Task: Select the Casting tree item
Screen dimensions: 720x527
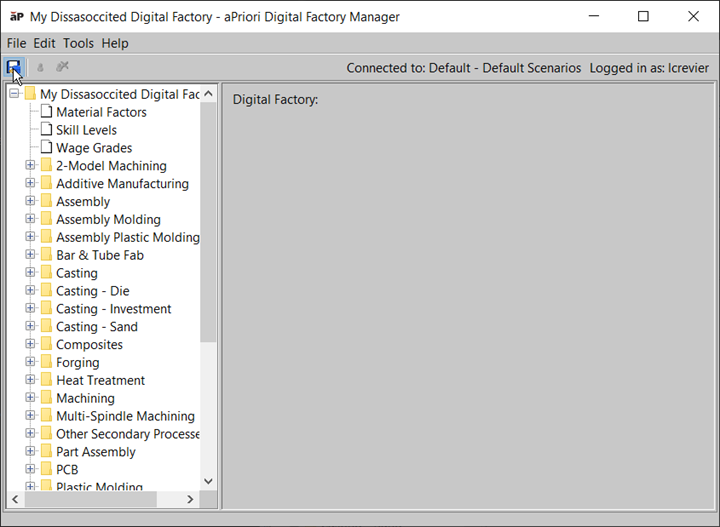Action: coord(77,273)
